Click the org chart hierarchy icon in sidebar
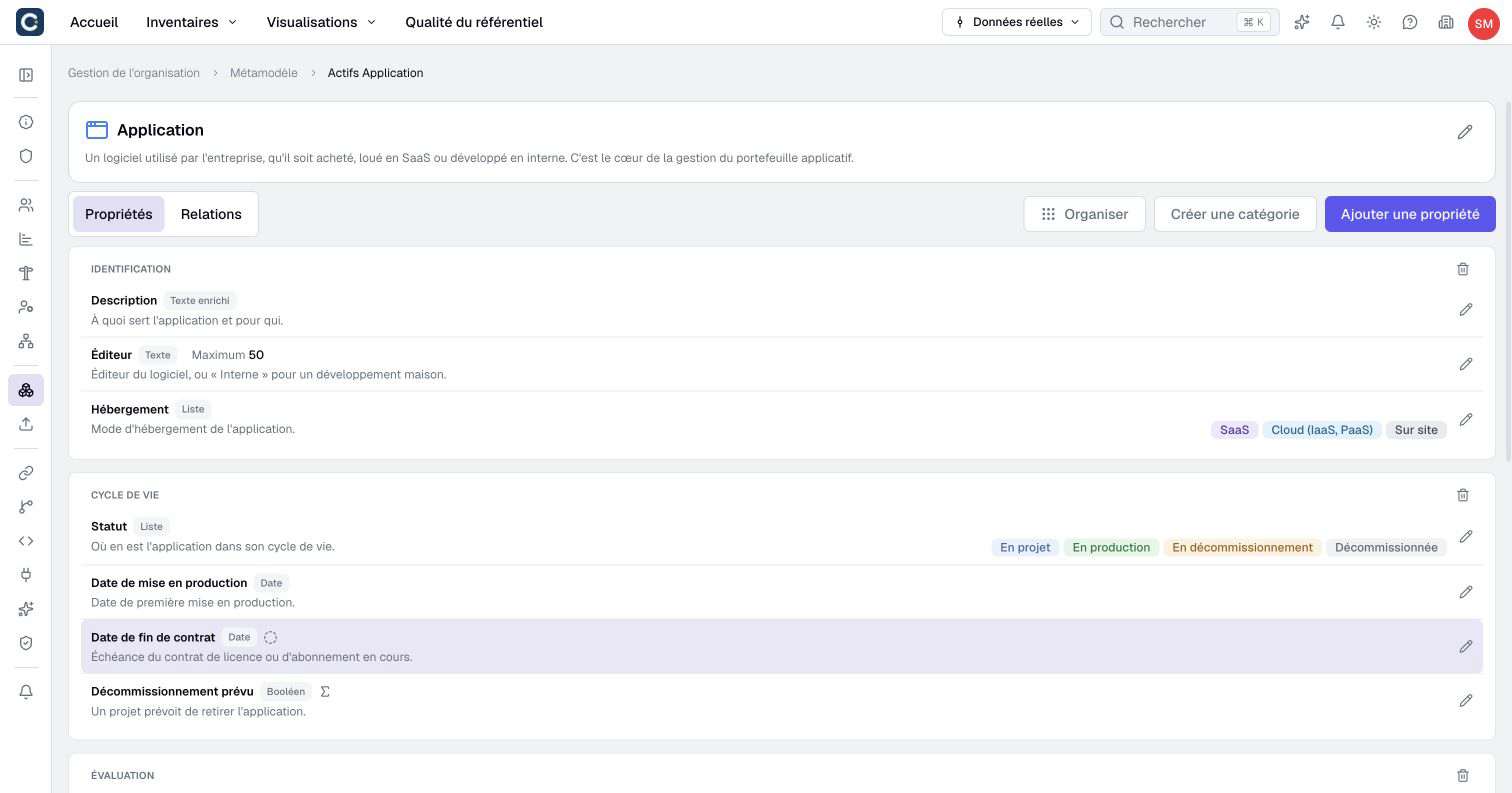The height and width of the screenshot is (793, 1512). [26, 341]
